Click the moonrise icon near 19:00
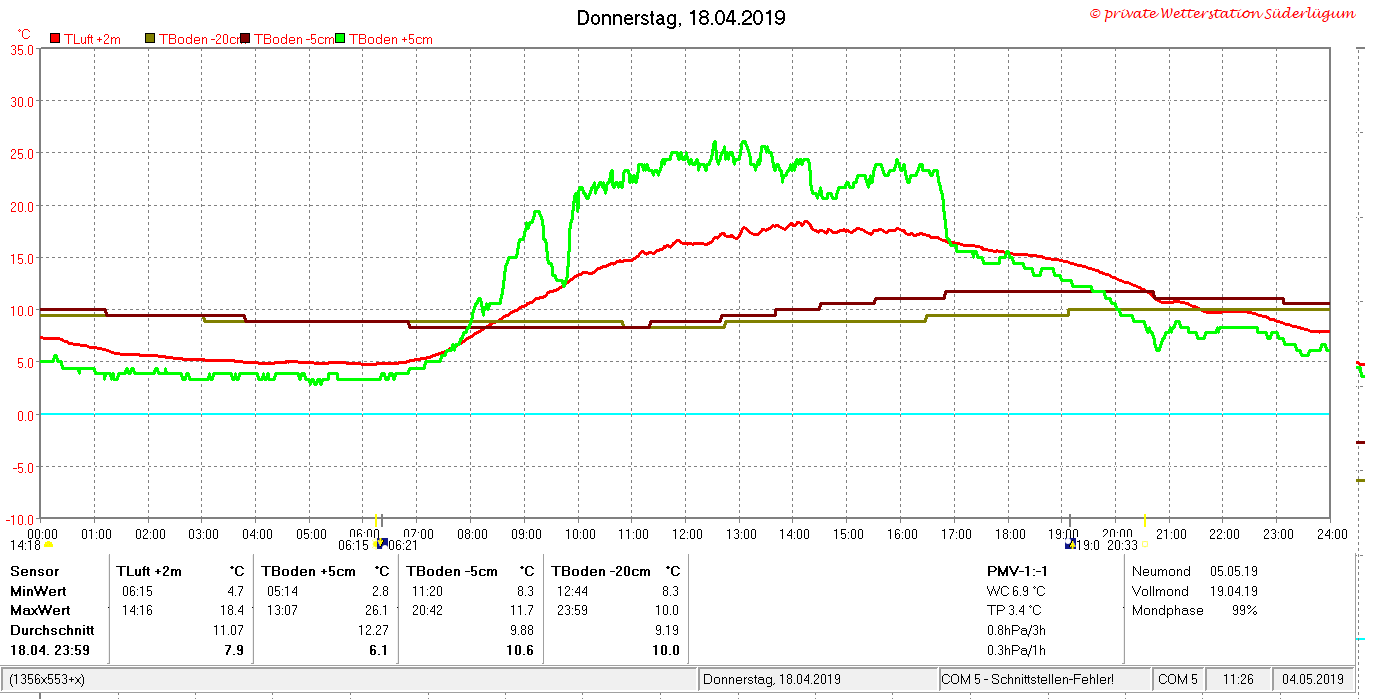The width and height of the screenshot is (1396, 699). coord(1071,544)
